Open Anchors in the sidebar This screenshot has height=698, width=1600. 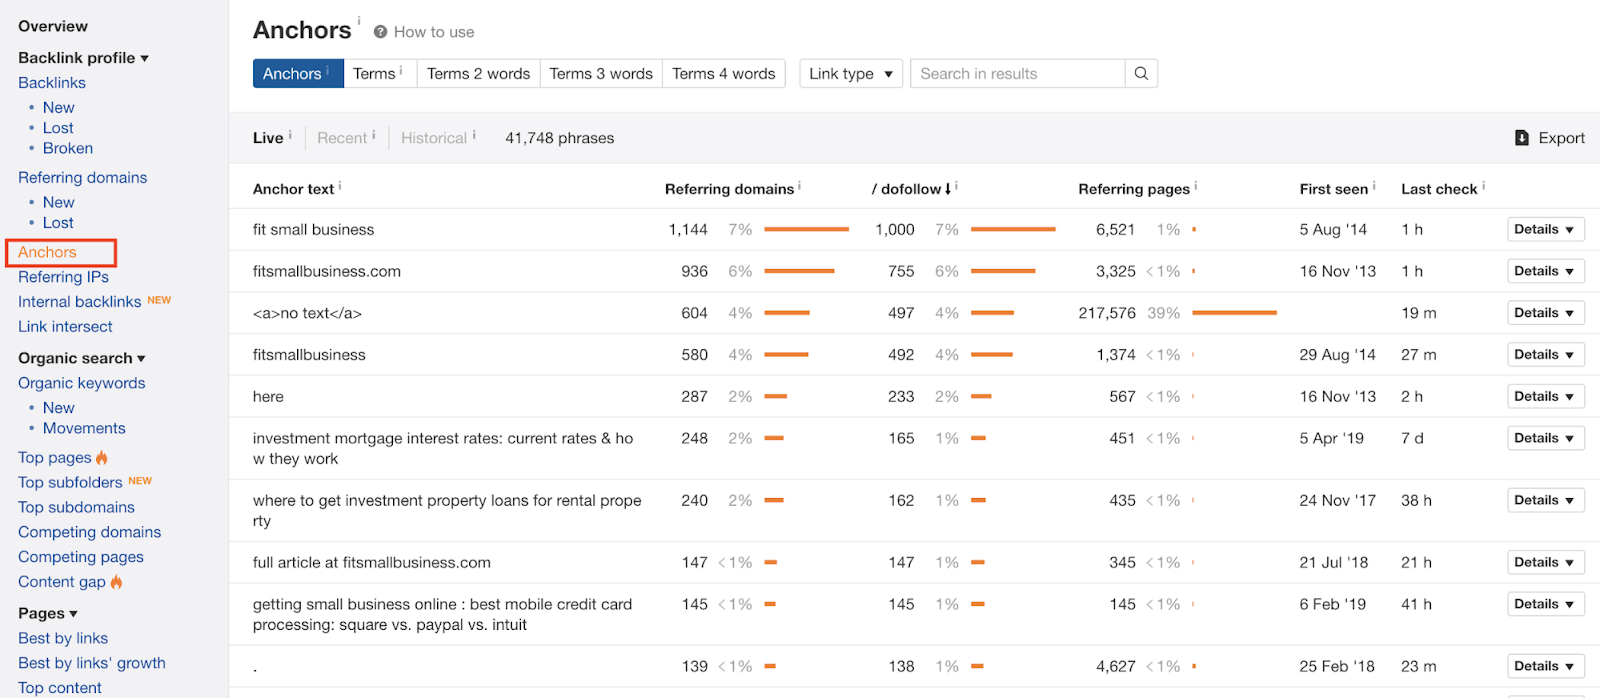click(47, 252)
